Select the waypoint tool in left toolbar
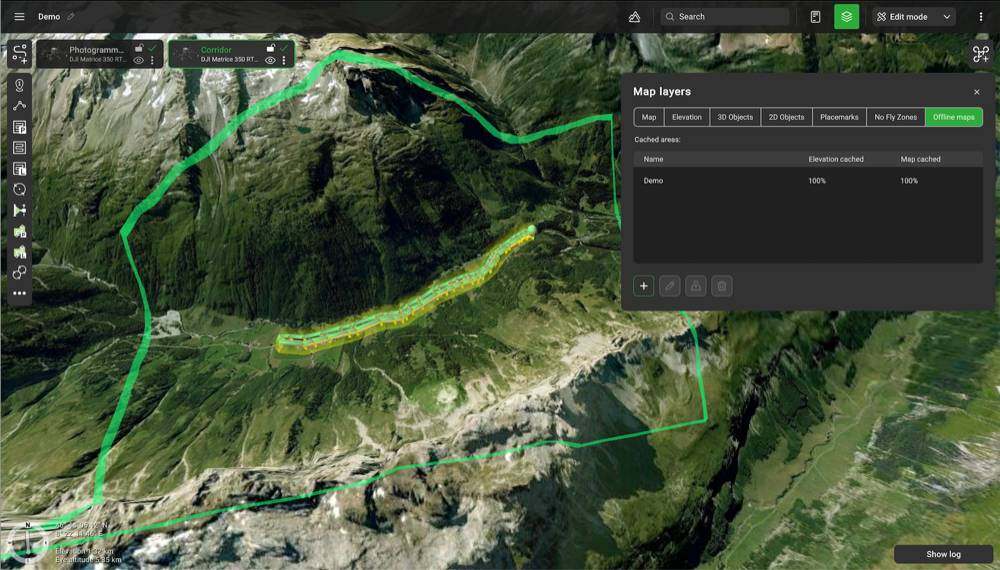This screenshot has height=570, width=1000. [x=19, y=85]
